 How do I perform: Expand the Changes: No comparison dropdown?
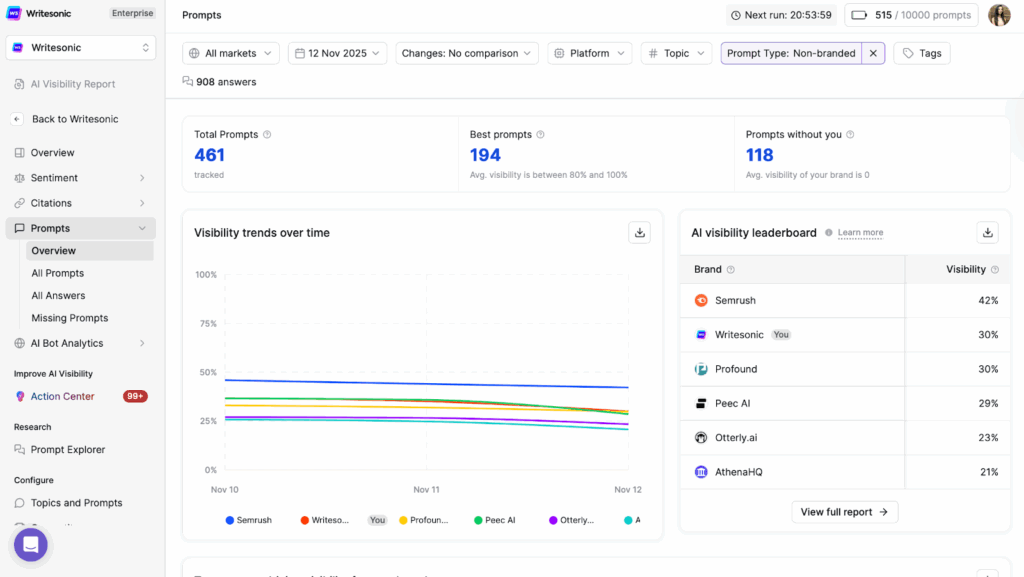pos(466,52)
